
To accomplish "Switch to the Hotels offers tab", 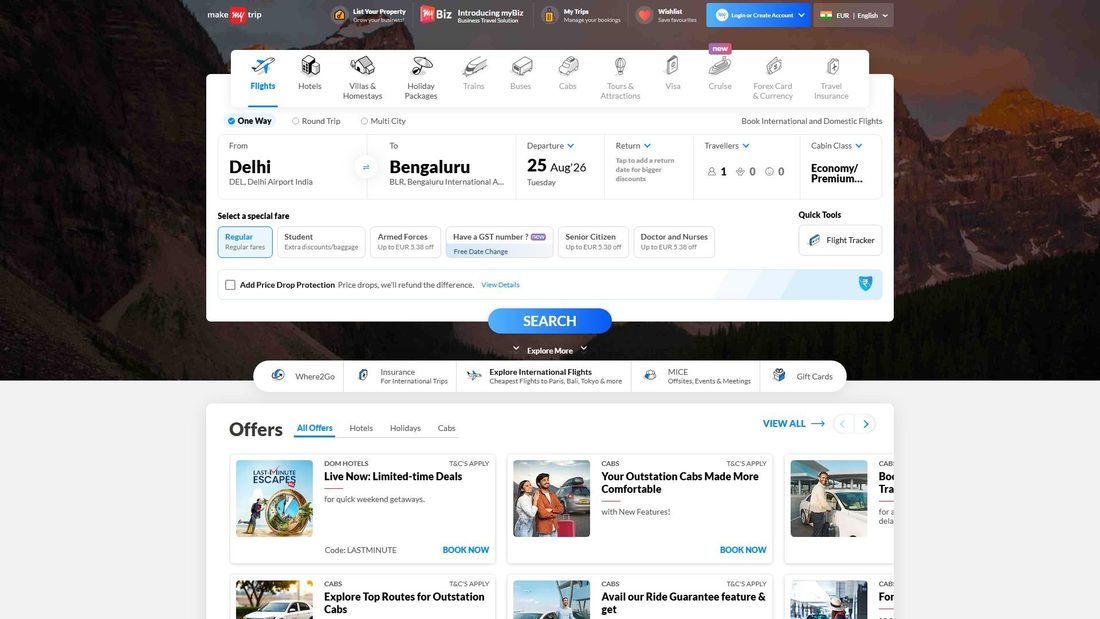I will click(x=361, y=428).
